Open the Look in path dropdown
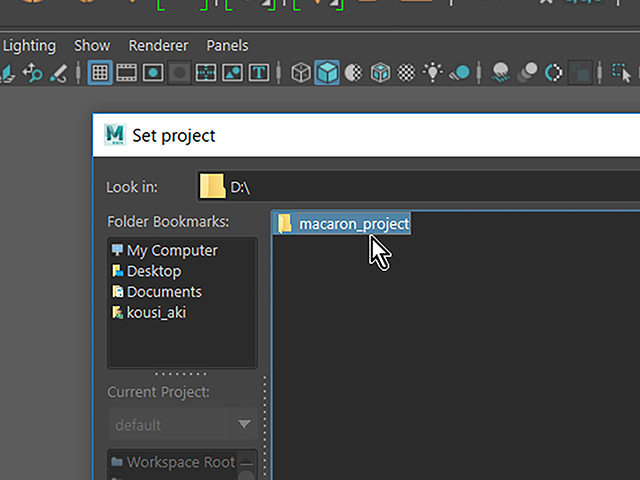The image size is (640, 480). point(418,187)
